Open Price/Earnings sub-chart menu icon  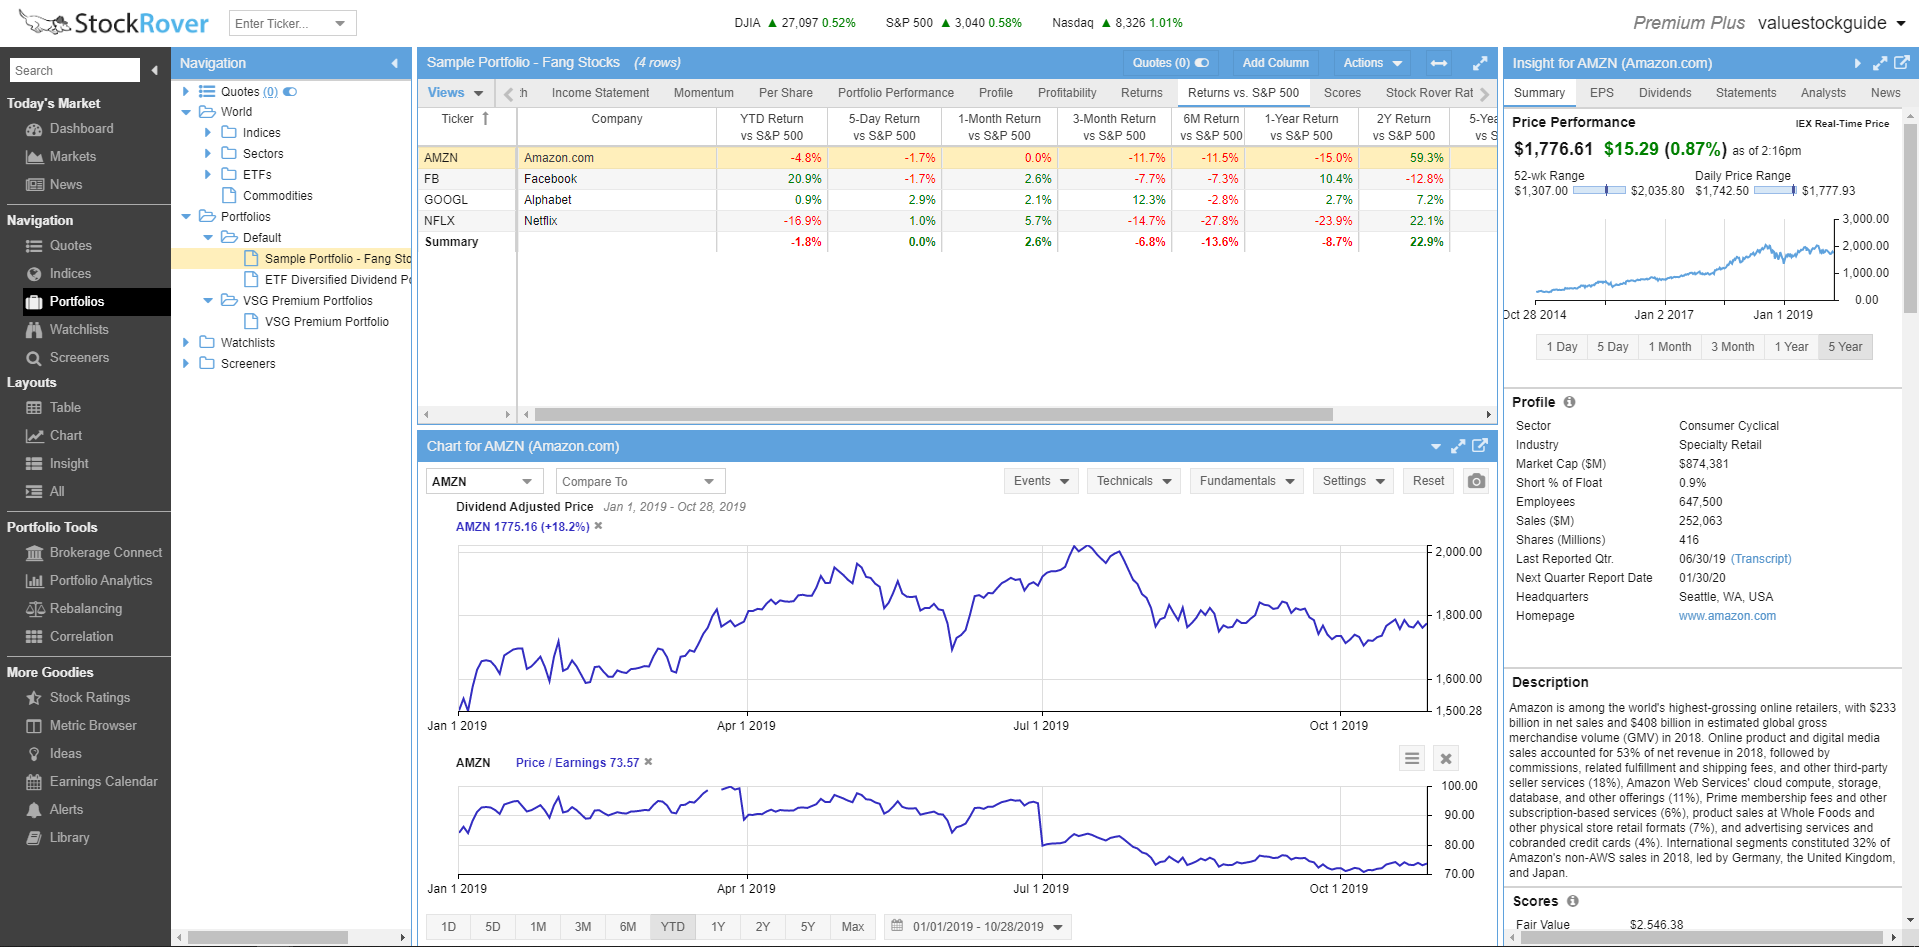(1412, 759)
